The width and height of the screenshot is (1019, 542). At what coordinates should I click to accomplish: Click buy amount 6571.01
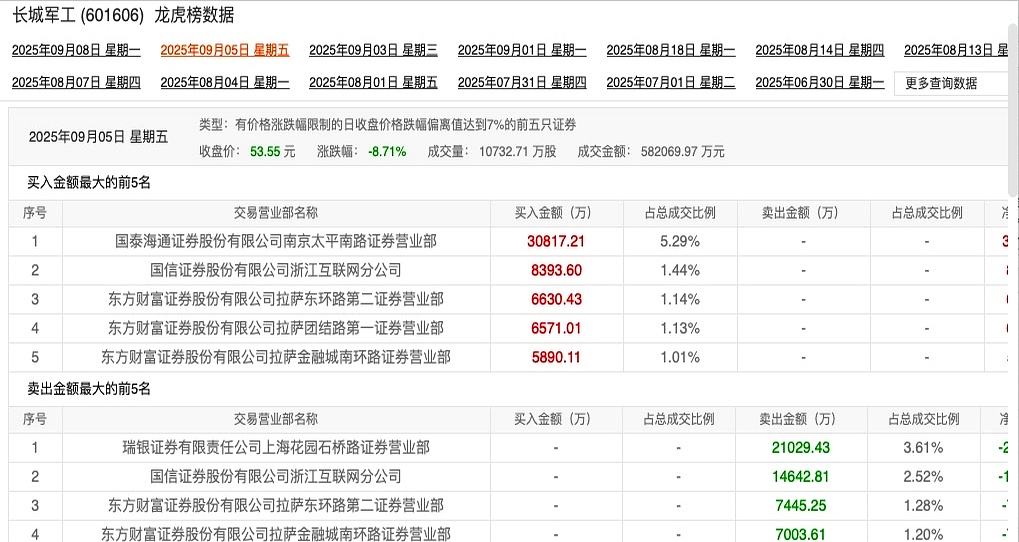pyautogui.click(x=556, y=328)
